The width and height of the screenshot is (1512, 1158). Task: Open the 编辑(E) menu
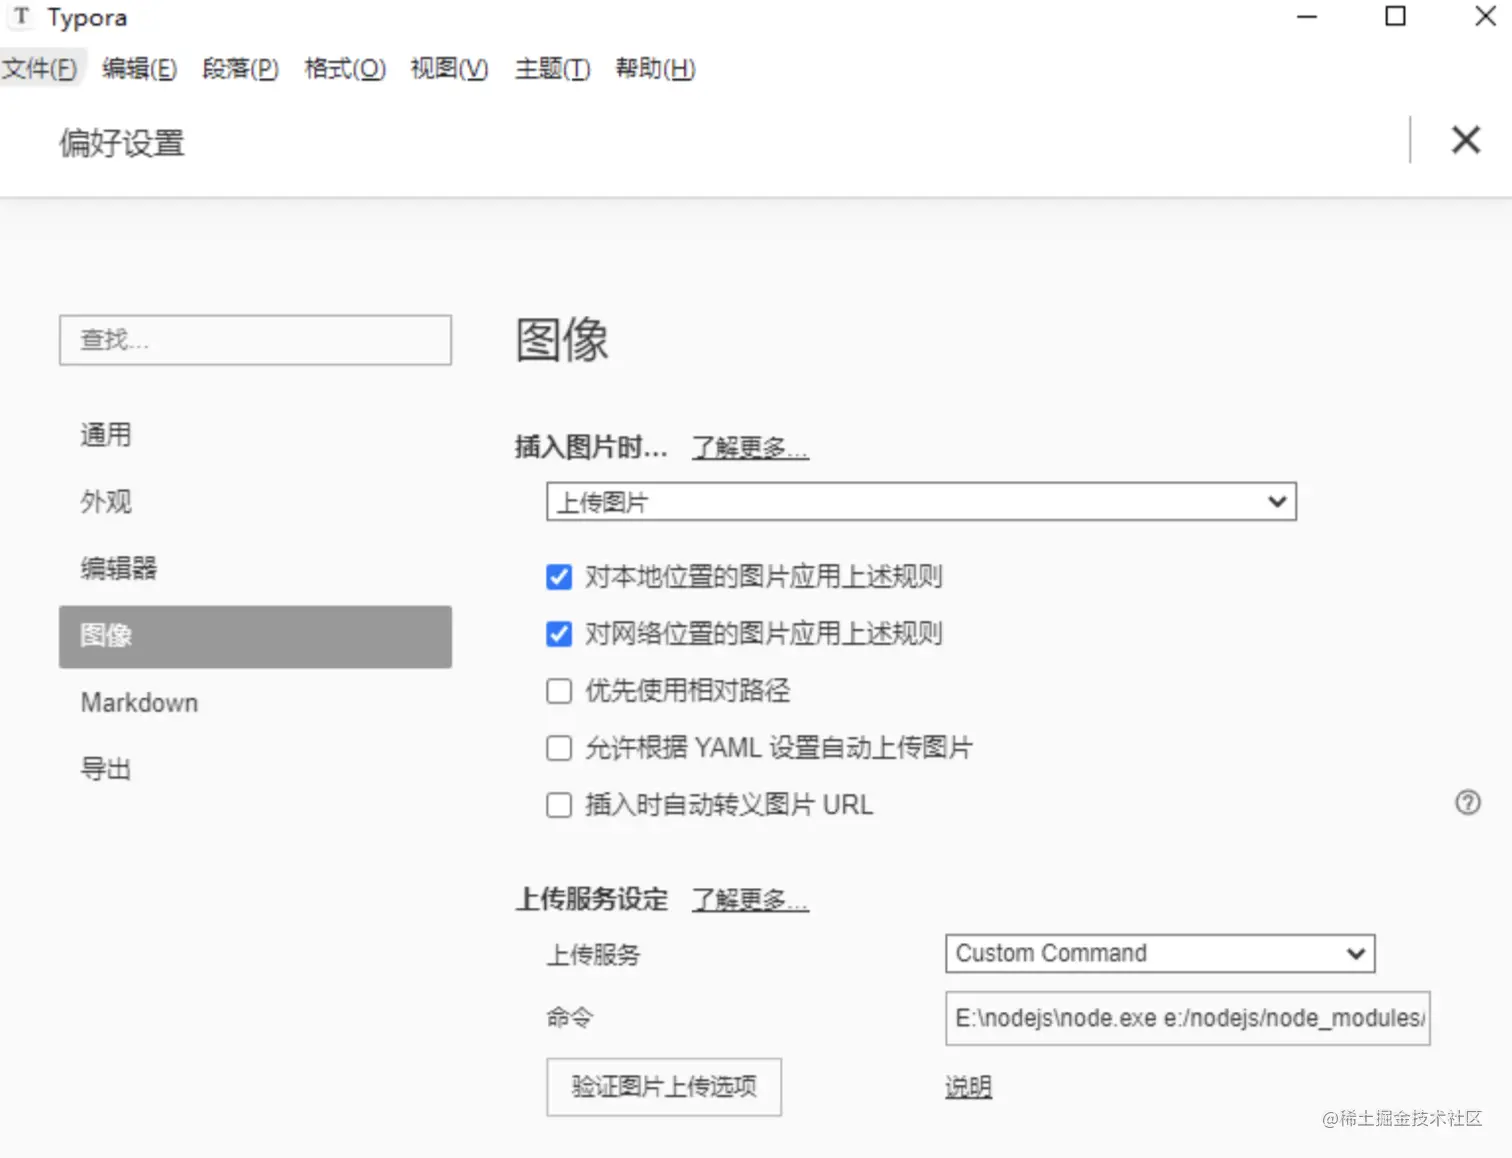139,68
